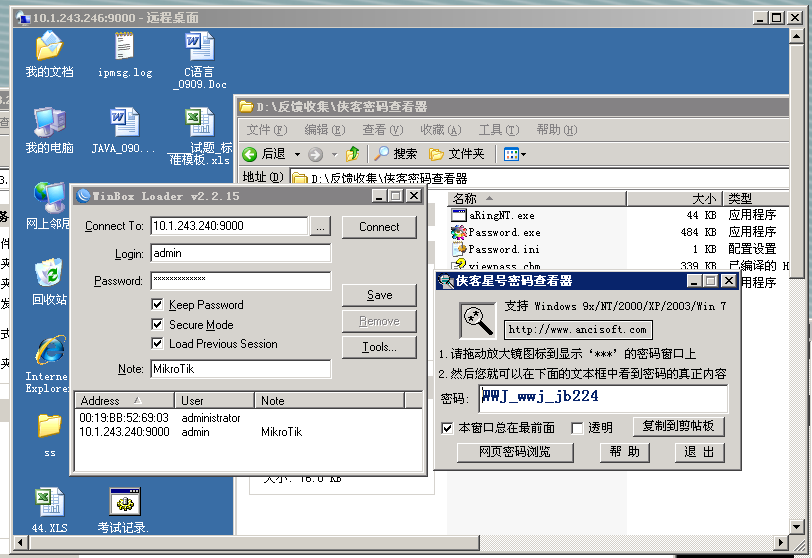Image resolution: width=812 pixels, height=558 pixels.
Task: Click the WinBox Password field
Action: click(241, 281)
